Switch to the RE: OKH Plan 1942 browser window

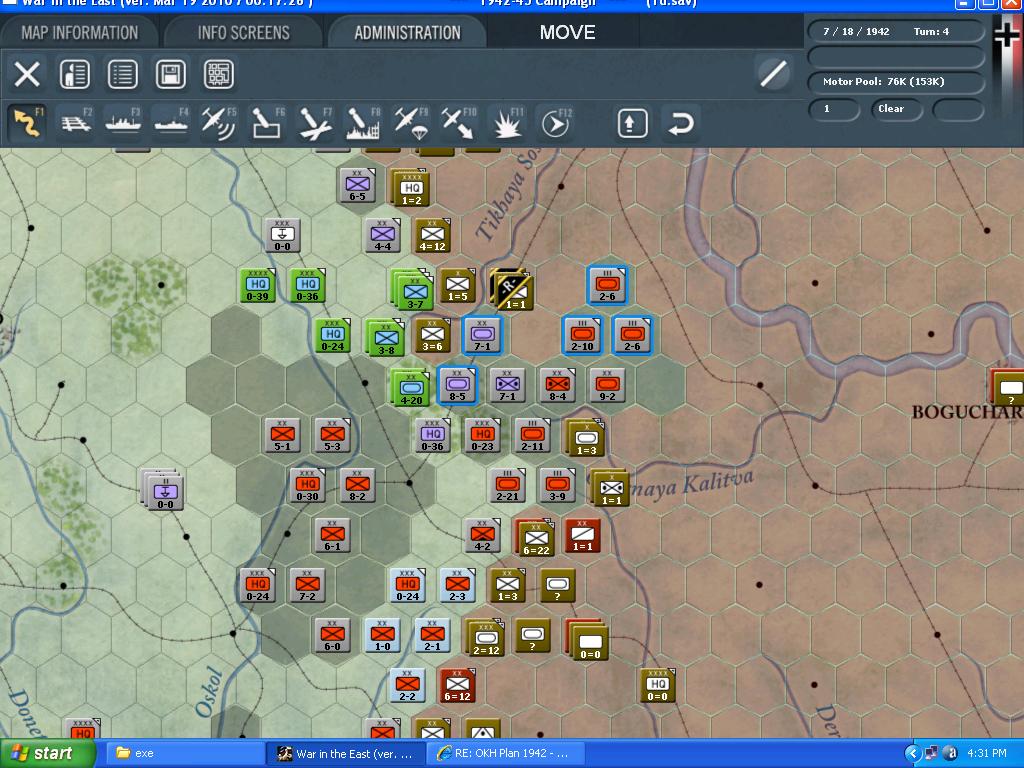coord(505,754)
